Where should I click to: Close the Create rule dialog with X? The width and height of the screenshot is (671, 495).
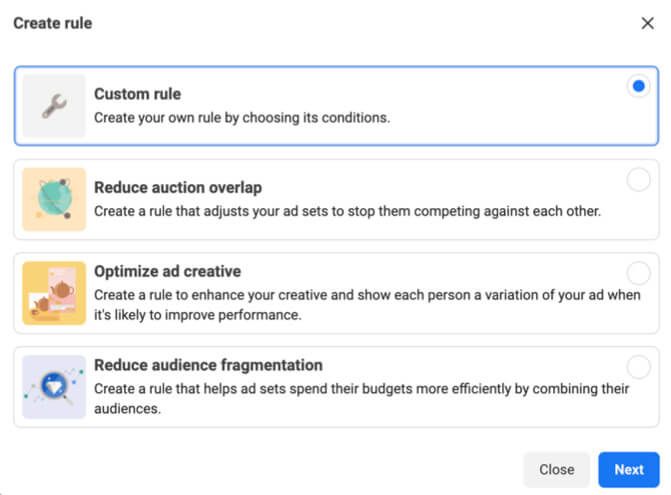click(x=647, y=23)
